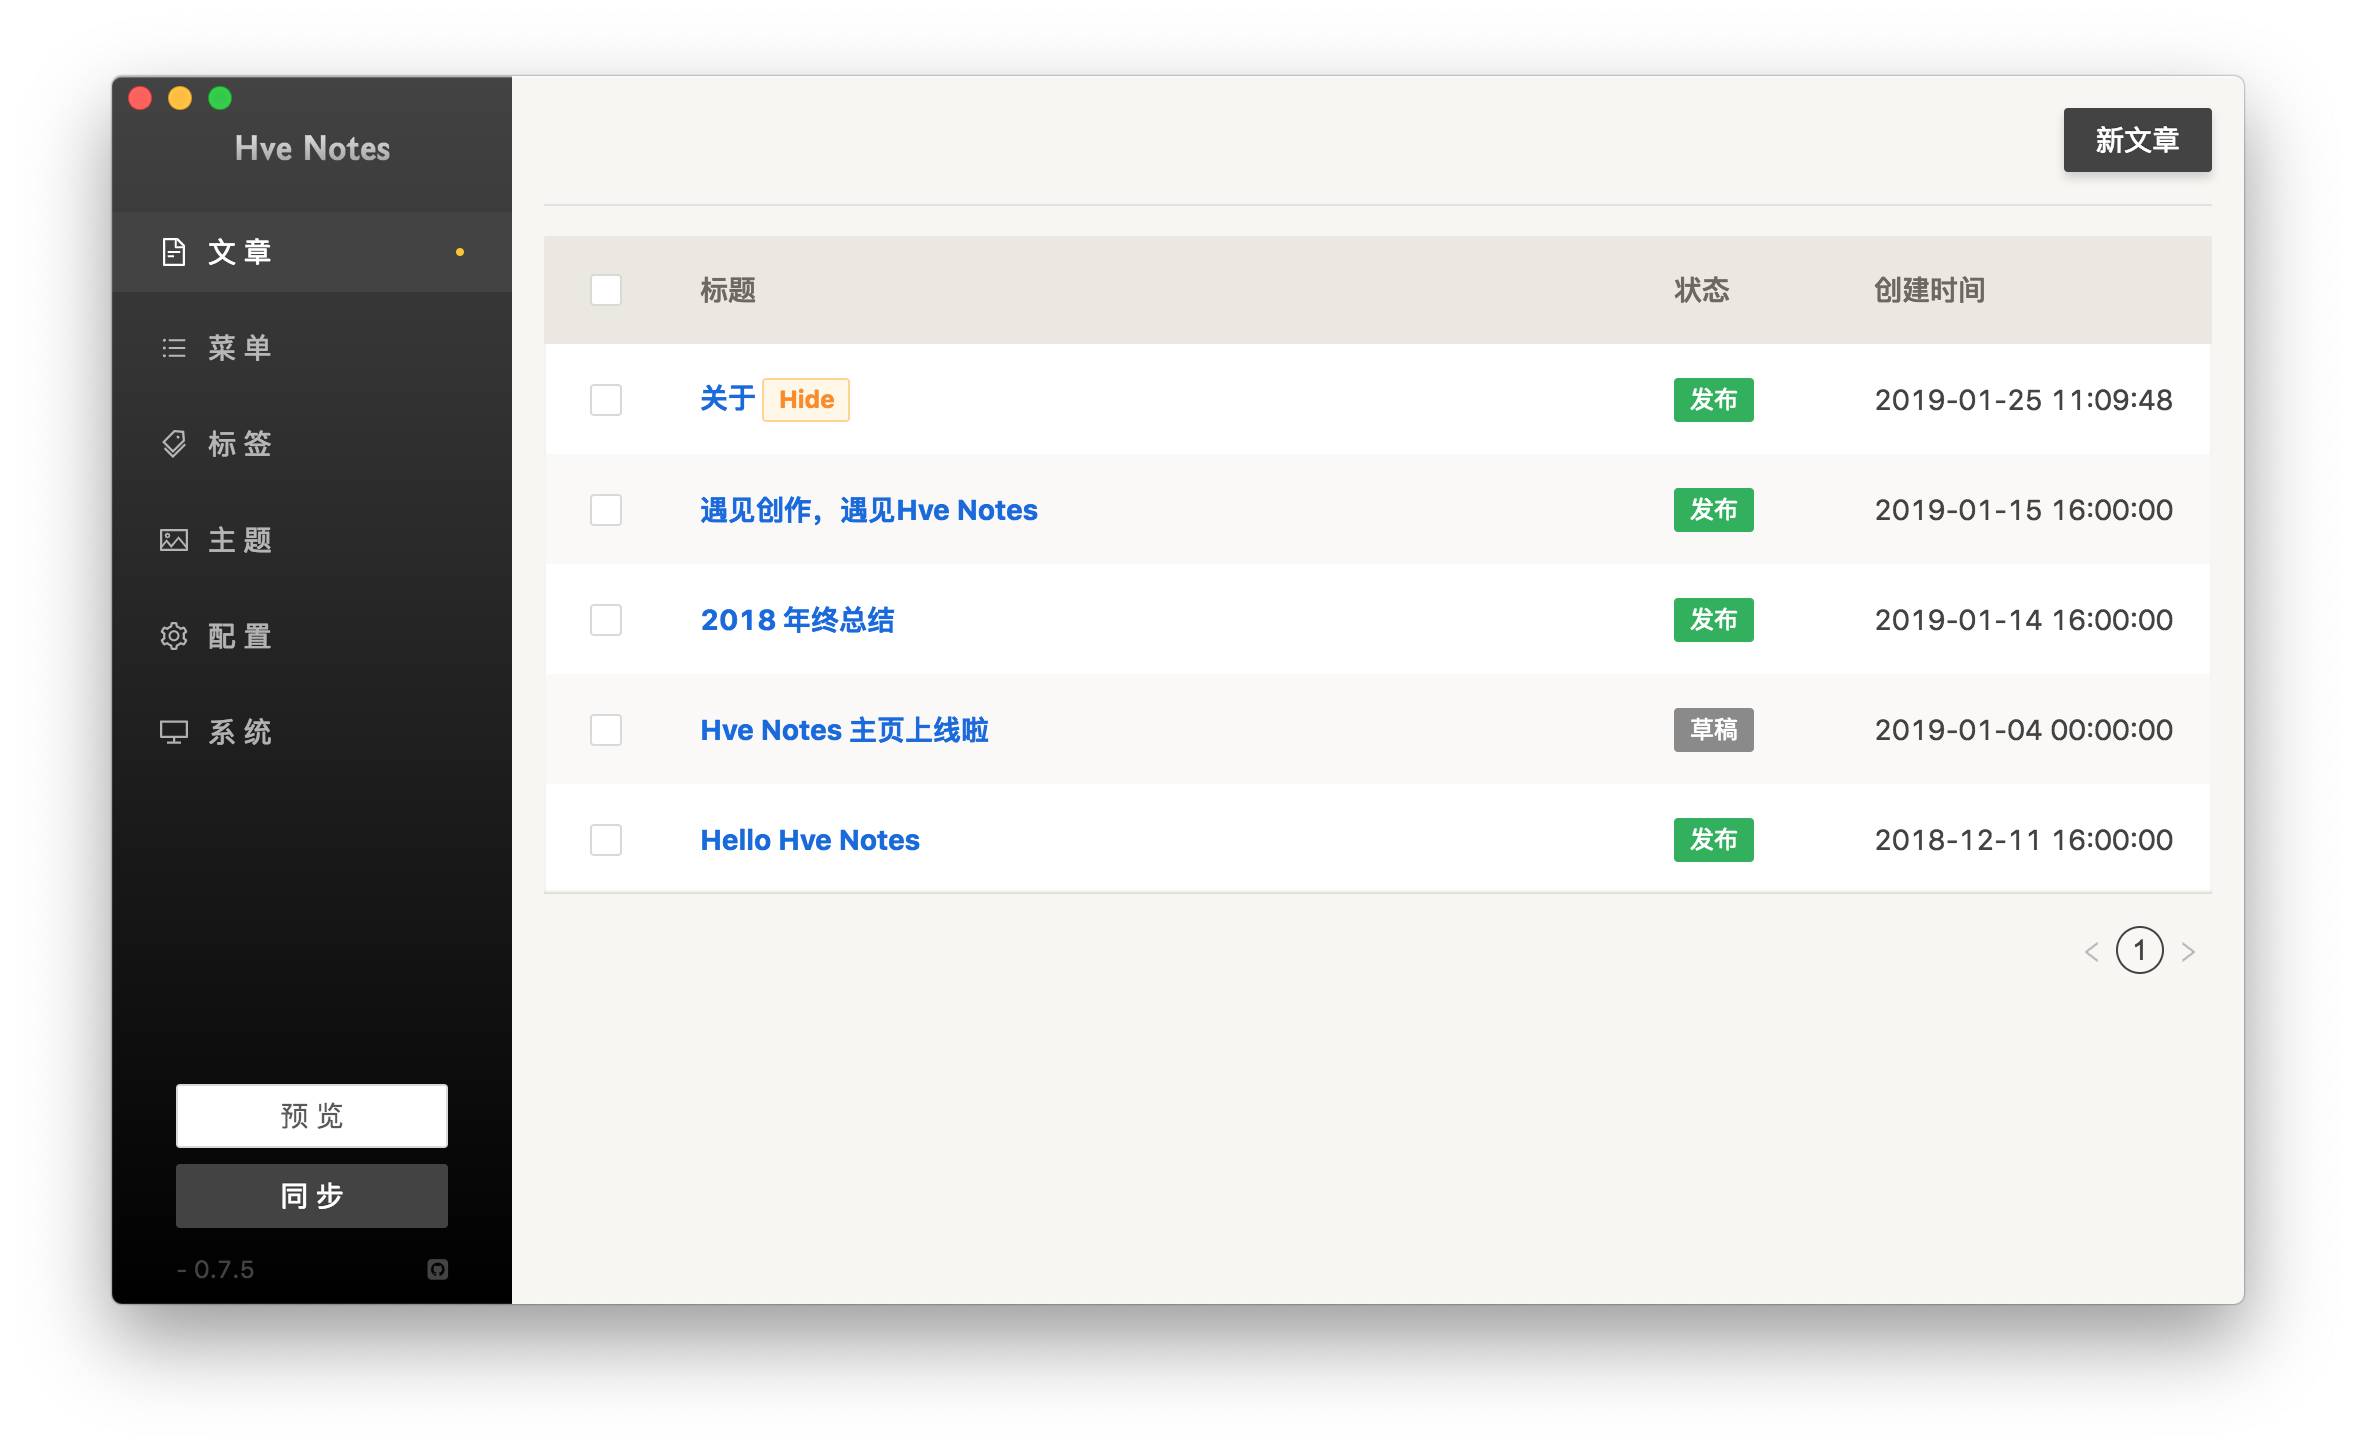The width and height of the screenshot is (2356, 1452).
Task: Click the yellow unsaved dot on 文章
Action: (x=460, y=252)
